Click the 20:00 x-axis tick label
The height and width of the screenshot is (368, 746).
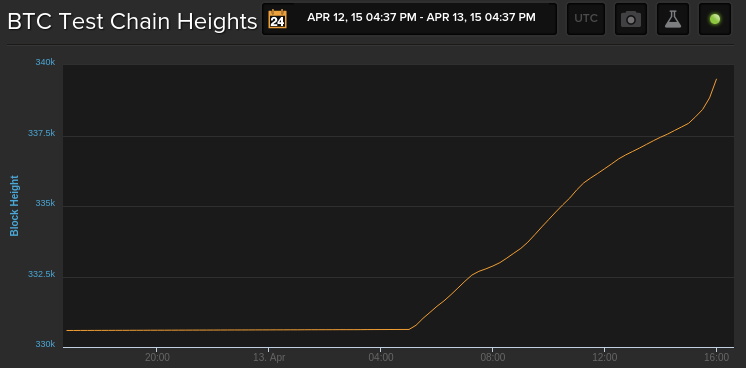point(157,358)
